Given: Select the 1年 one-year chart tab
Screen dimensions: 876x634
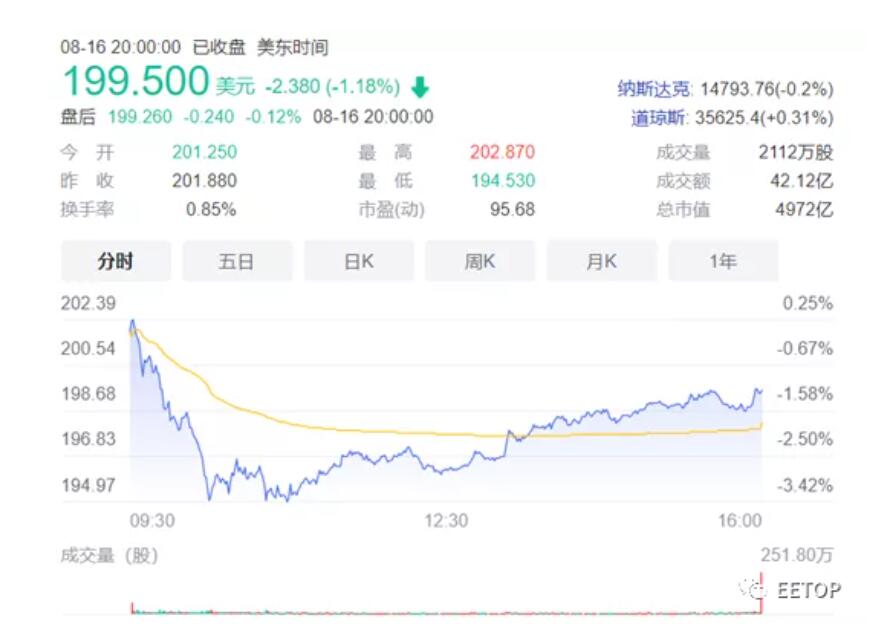Looking at the screenshot, I should (x=723, y=261).
